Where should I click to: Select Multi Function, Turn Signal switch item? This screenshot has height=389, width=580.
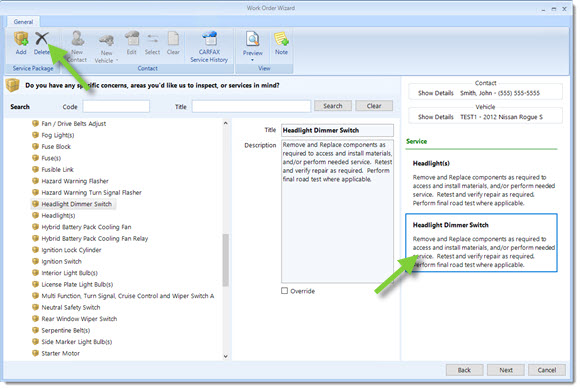[x=123, y=295]
